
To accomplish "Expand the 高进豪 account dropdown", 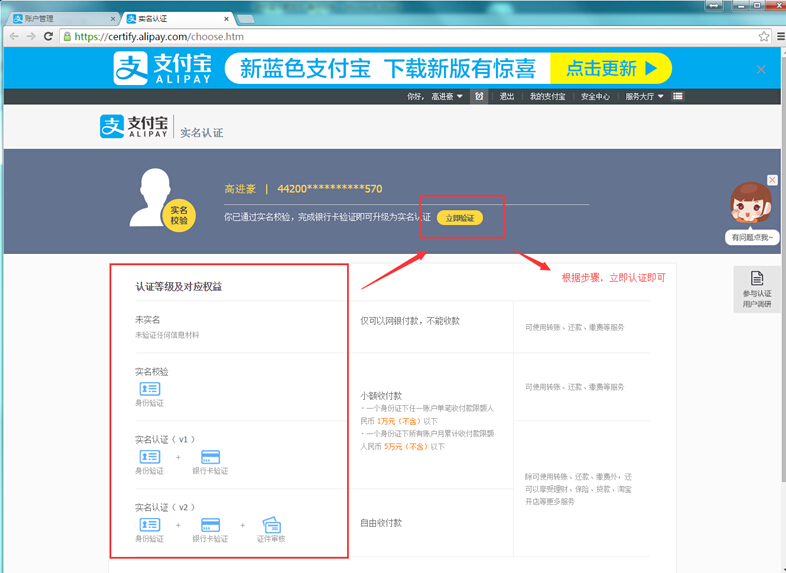I will [x=447, y=96].
